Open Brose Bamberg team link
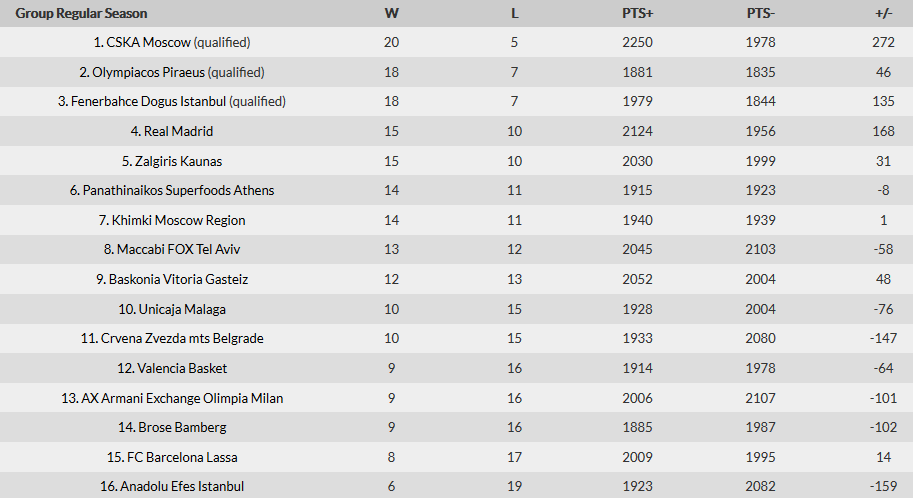The width and height of the screenshot is (913, 498). (x=182, y=428)
